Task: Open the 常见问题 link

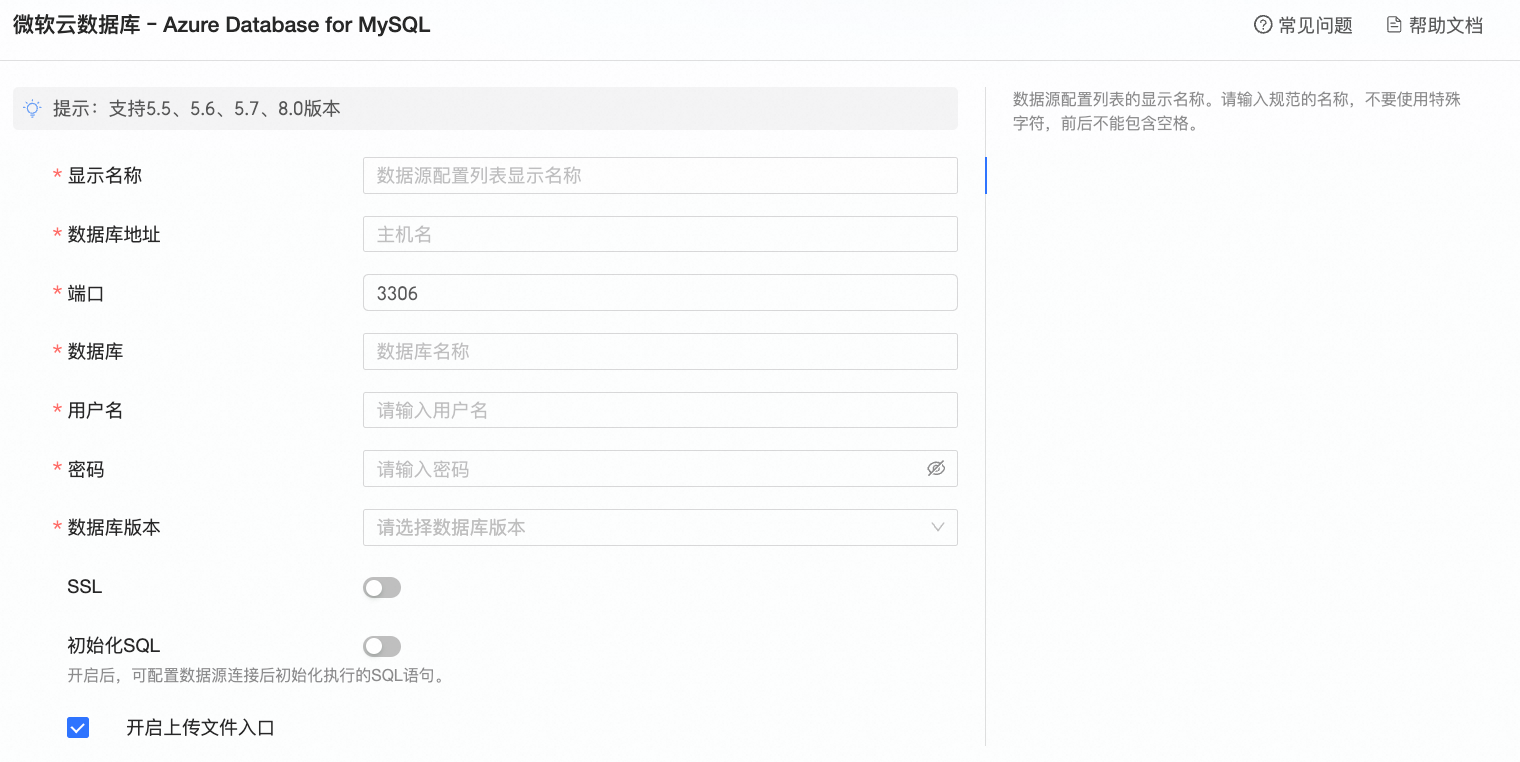Action: pos(1303,25)
